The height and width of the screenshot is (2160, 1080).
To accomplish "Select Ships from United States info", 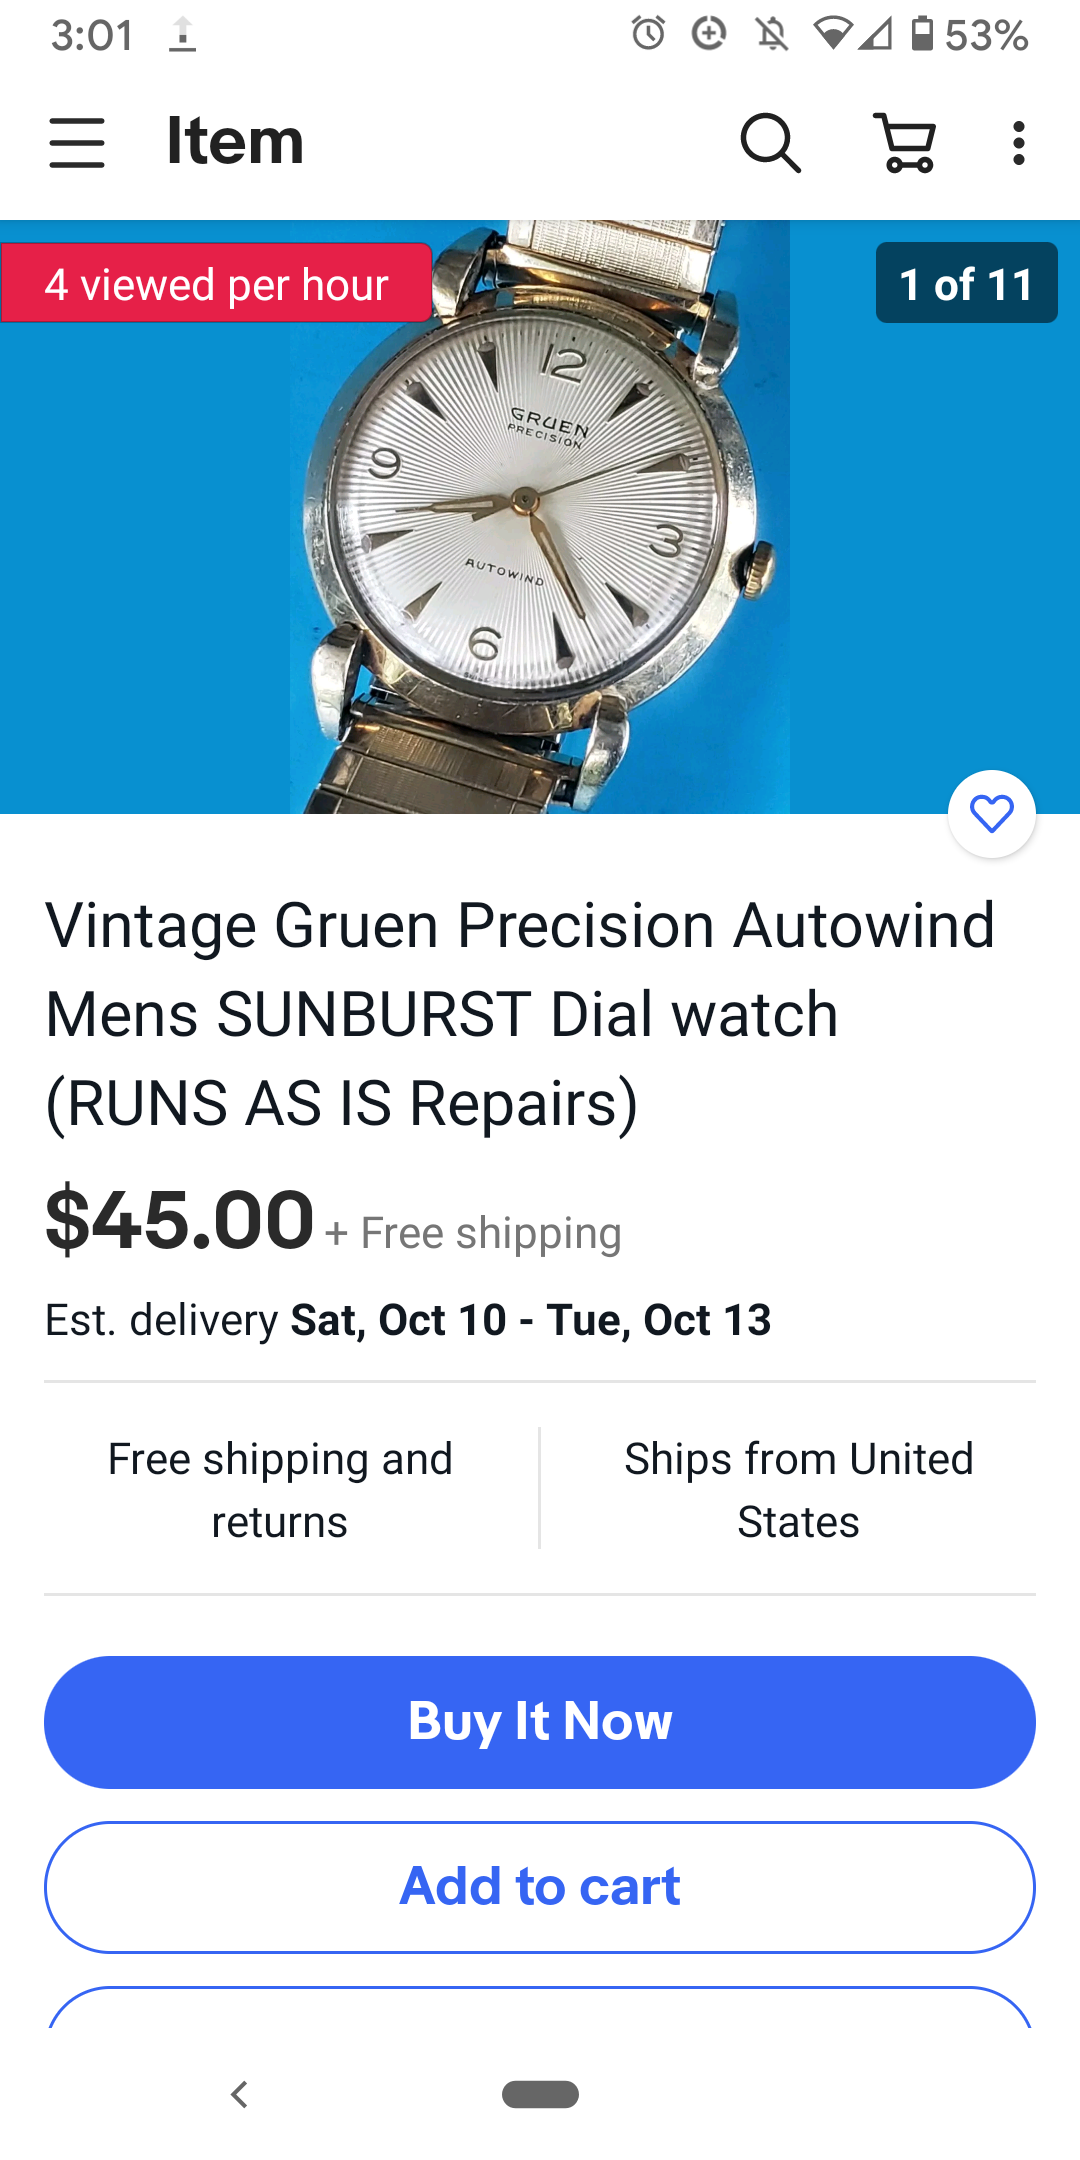I will click(798, 1490).
